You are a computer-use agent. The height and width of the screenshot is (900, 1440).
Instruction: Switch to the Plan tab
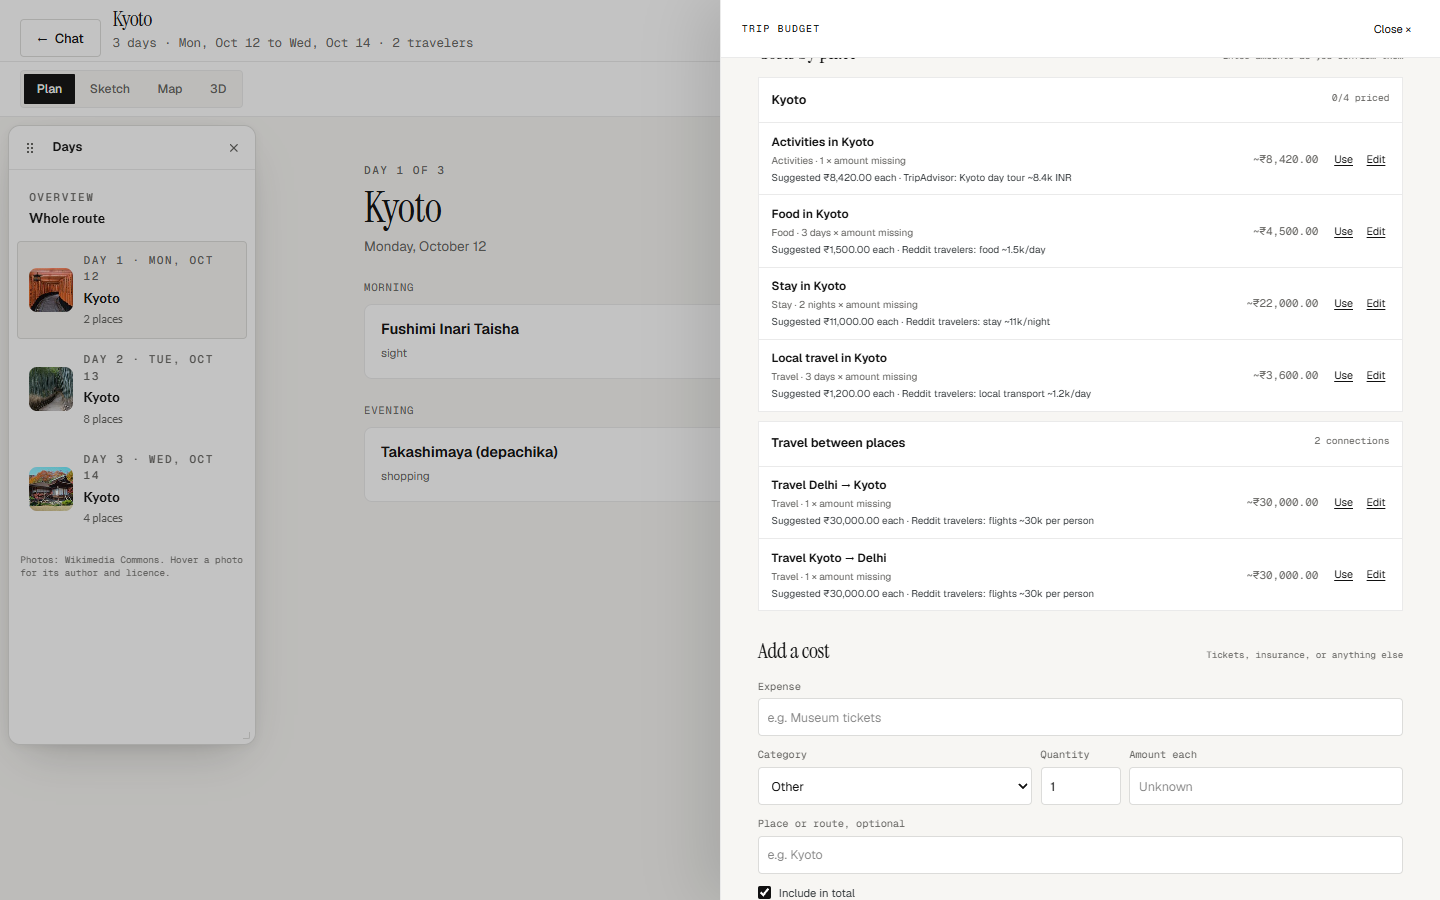click(x=50, y=89)
